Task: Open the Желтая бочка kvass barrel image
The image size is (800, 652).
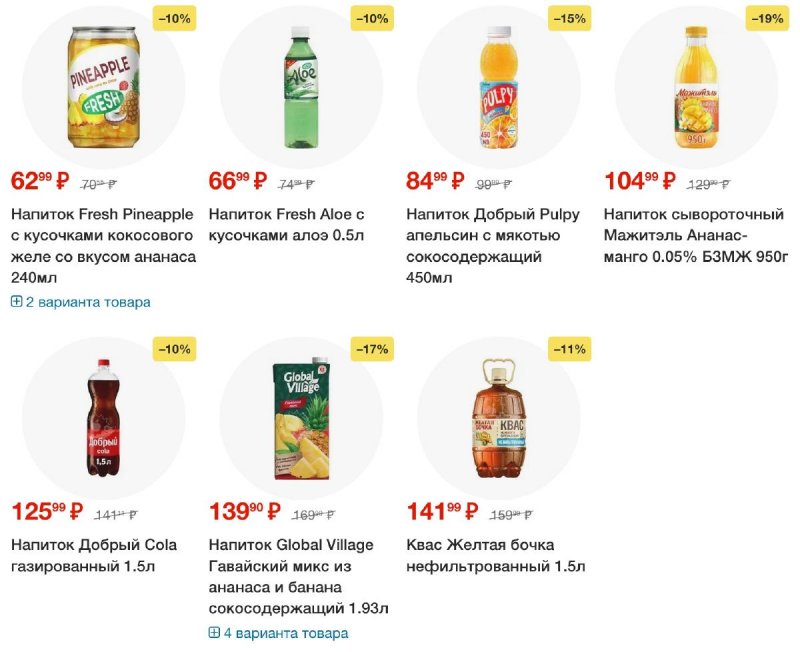Action: tap(499, 418)
